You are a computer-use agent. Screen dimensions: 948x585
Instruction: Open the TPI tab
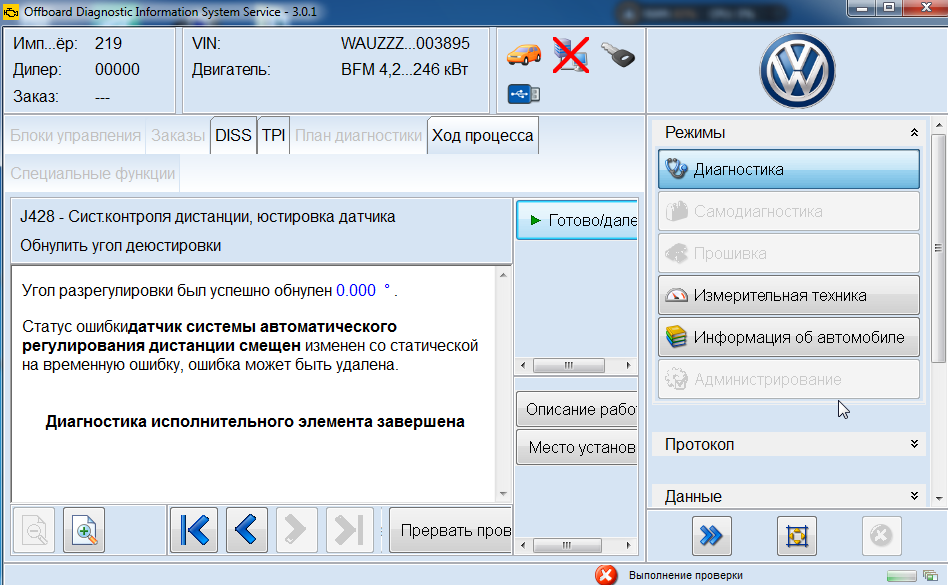click(x=273, y=136)
